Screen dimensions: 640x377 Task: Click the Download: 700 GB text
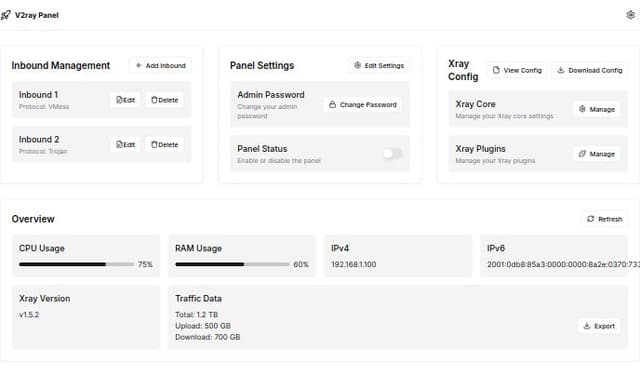pos(207,337)
